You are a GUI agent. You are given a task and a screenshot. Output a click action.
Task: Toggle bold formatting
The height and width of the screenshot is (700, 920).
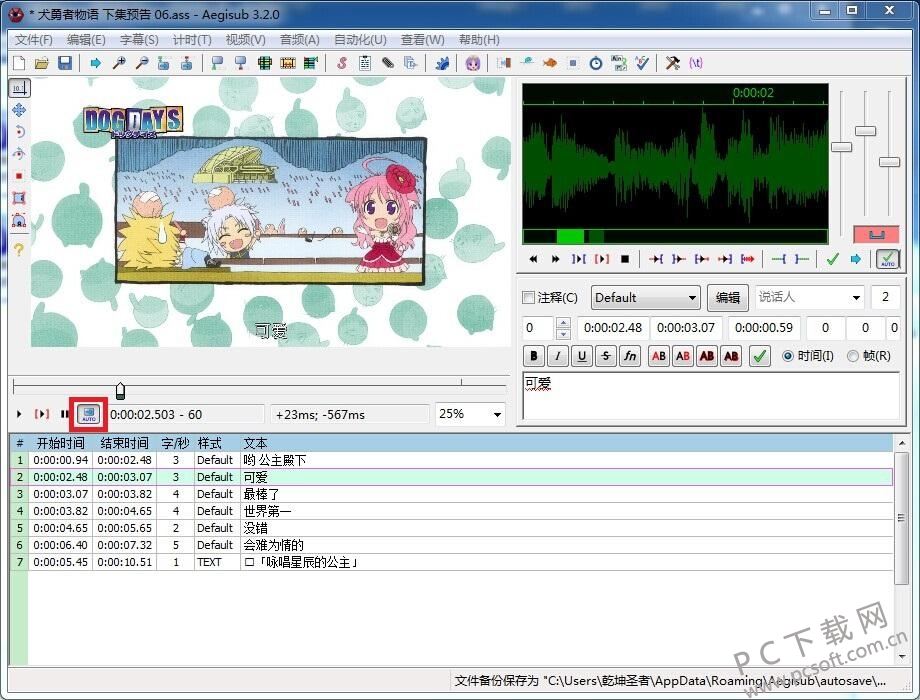pos(533,356)
